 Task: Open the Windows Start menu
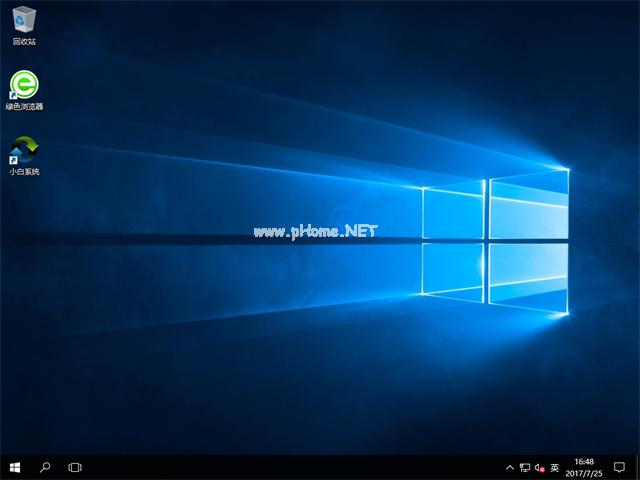(x=15, y=467)
